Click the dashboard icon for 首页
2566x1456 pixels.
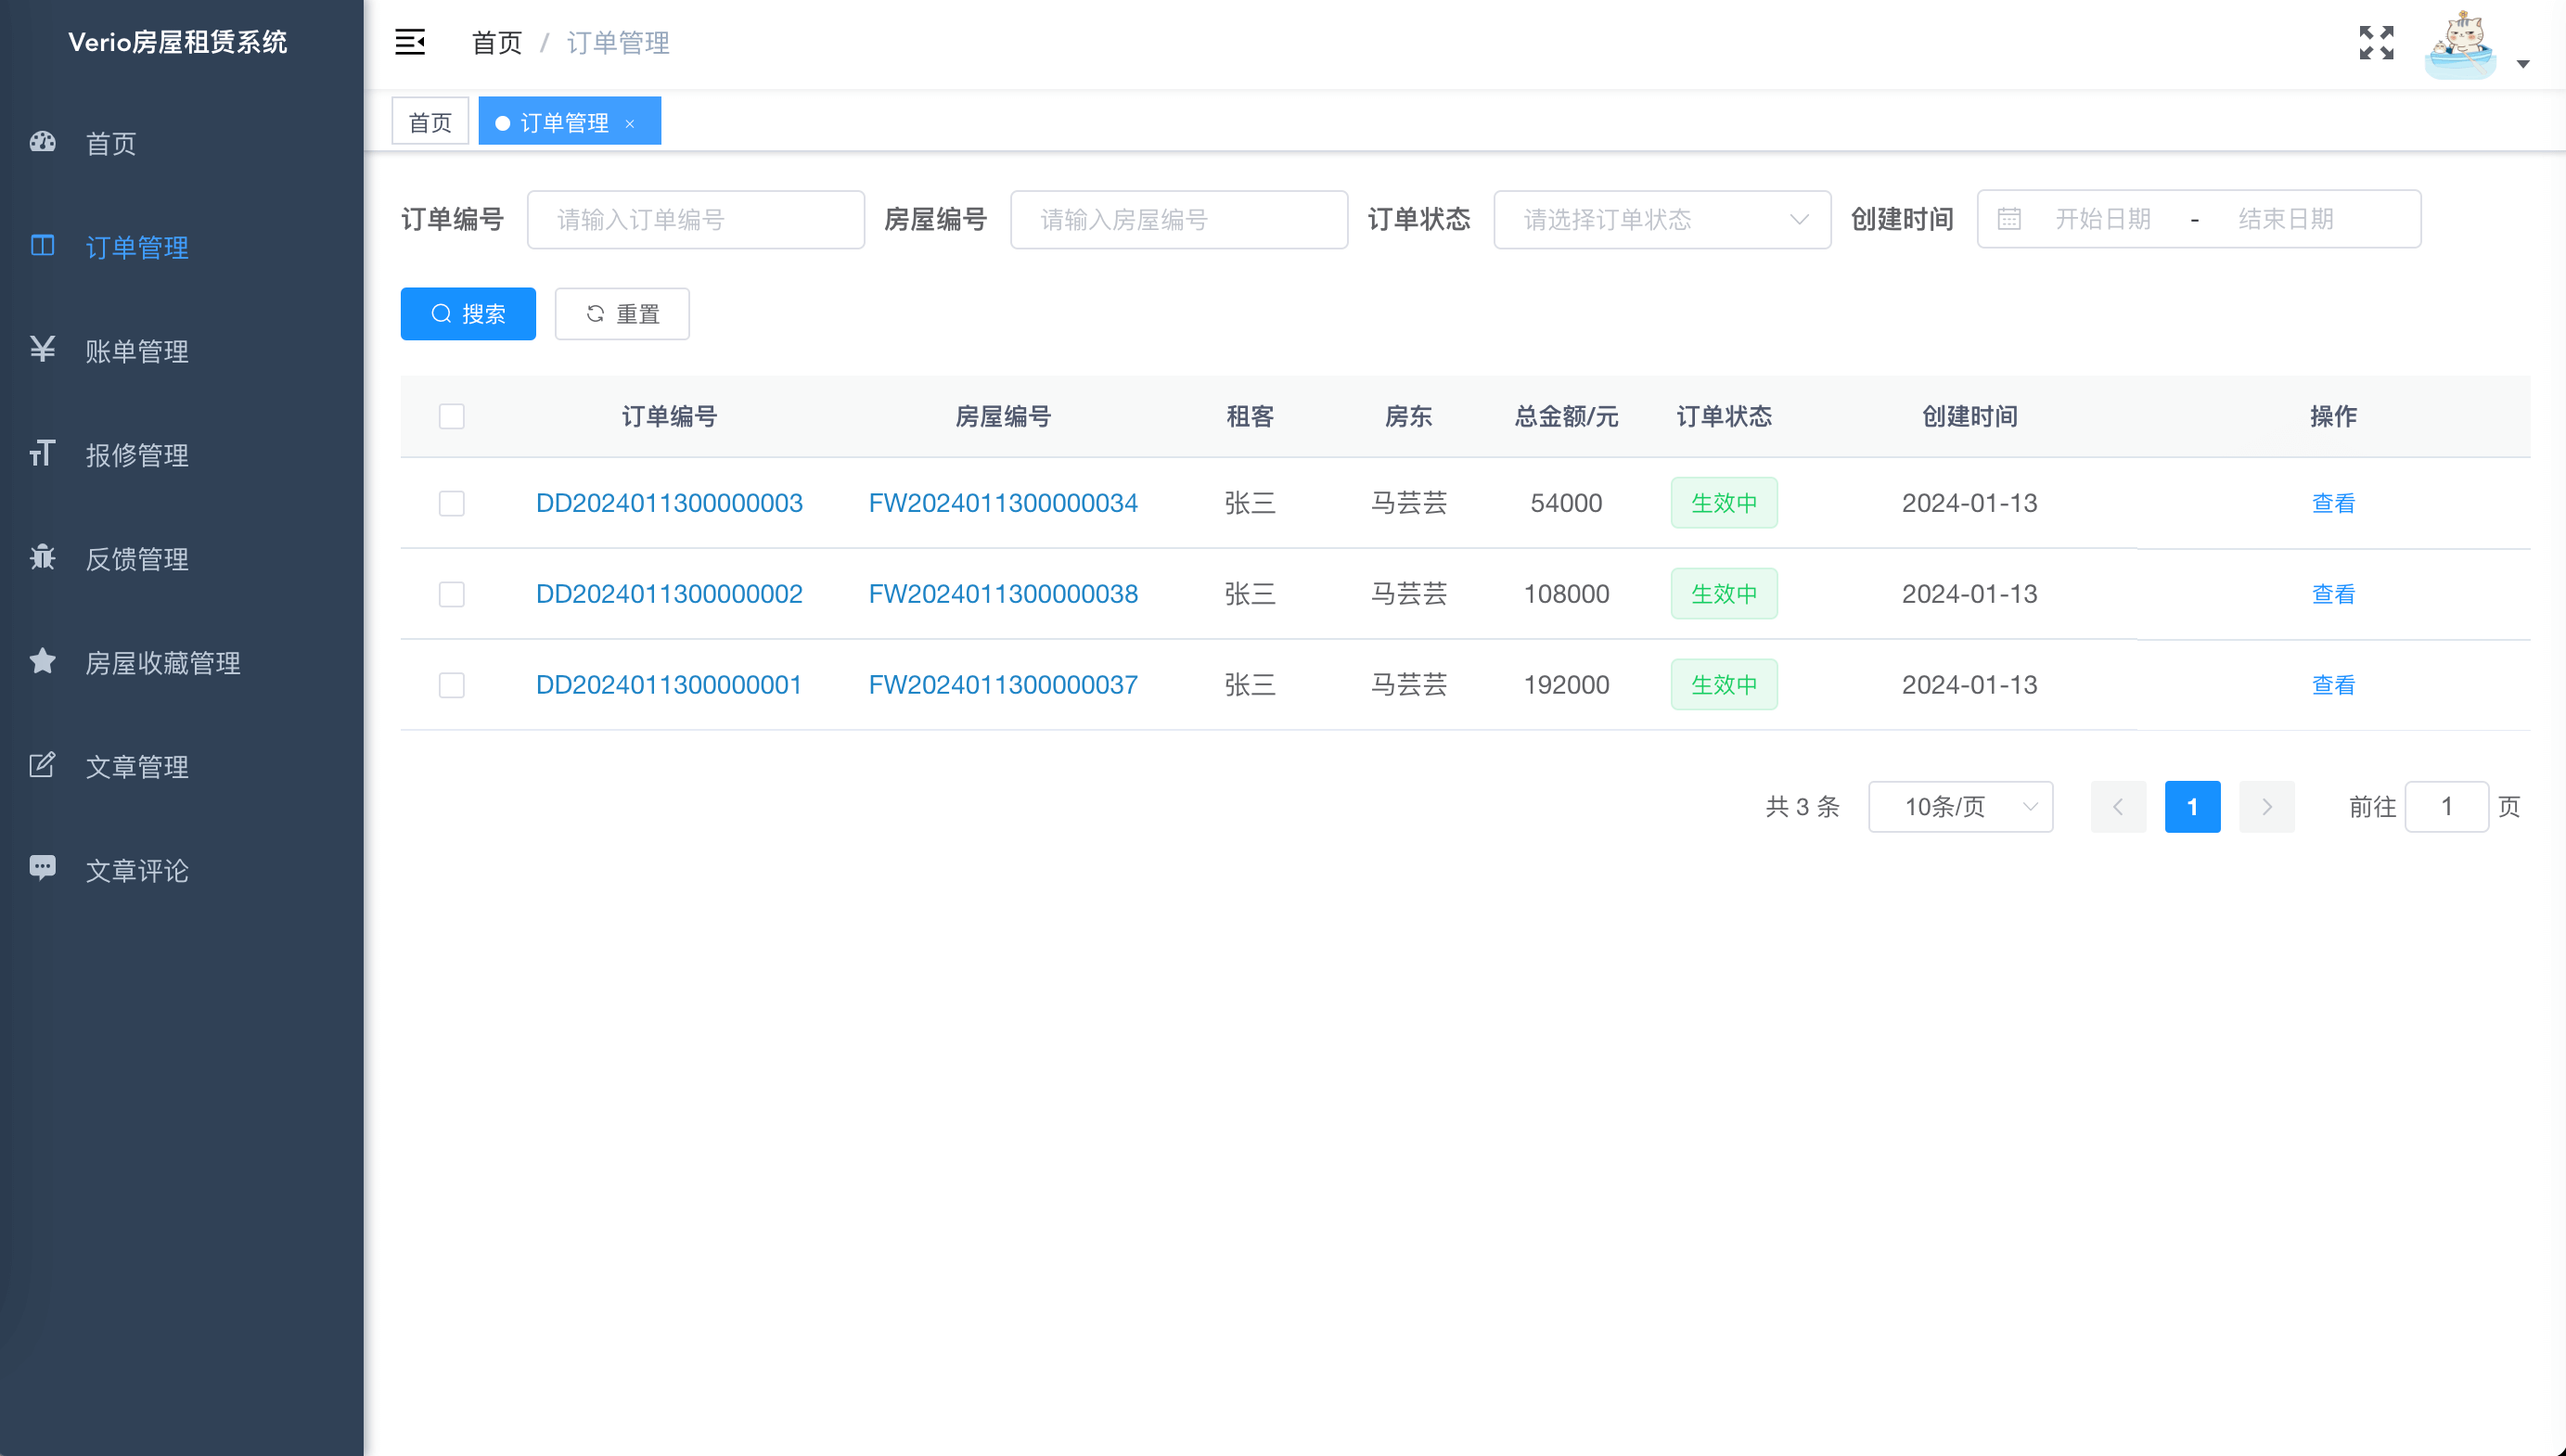(42, 142)
